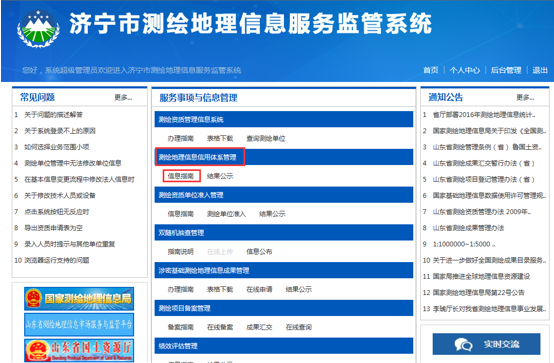Open FAQ 导出资质申请表为空
The width and height of the screenshot is (554, 363).
click(x=53, y=228)
